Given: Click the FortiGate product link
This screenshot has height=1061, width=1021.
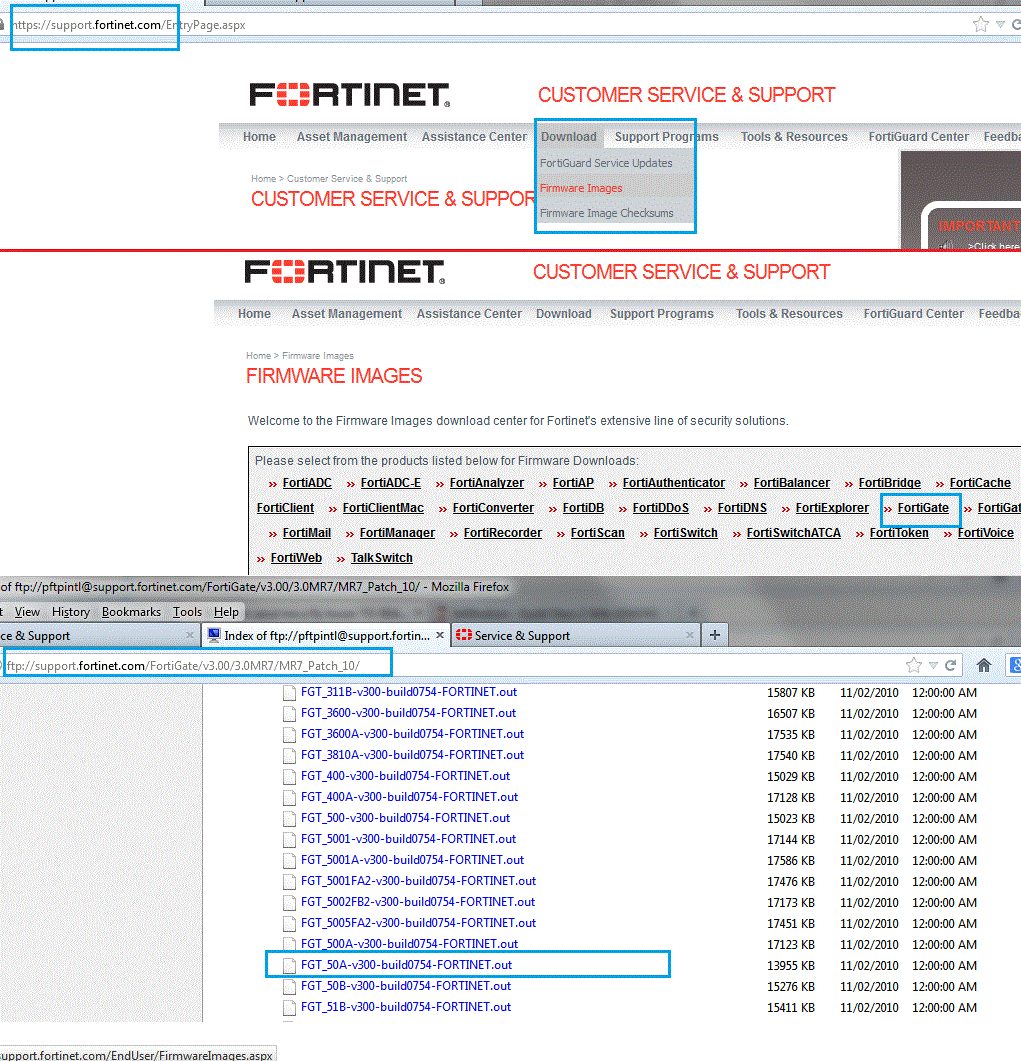Looking at the screenshot, I should pos(923,508).
